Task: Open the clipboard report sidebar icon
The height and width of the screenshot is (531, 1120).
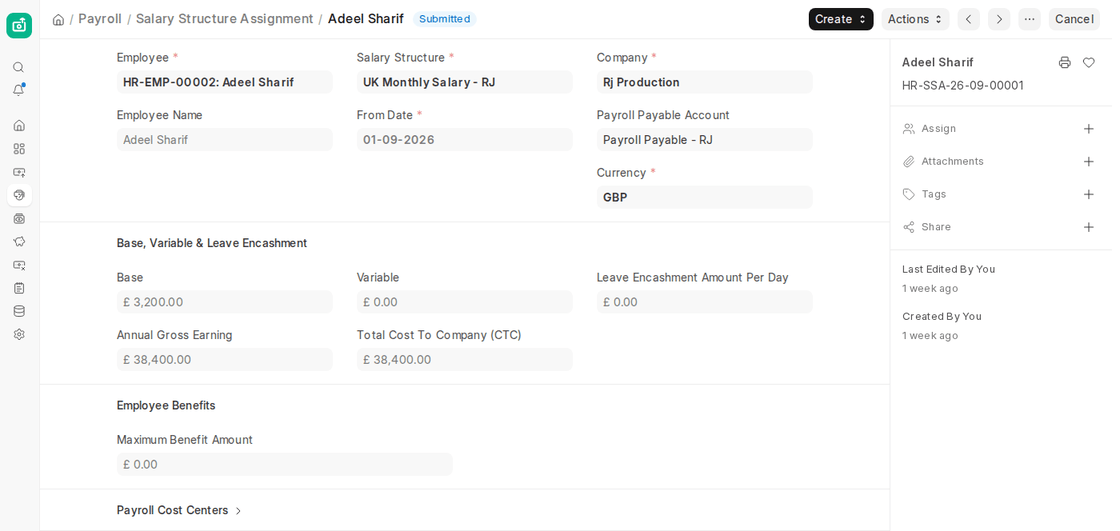Action: pos(19,288)
